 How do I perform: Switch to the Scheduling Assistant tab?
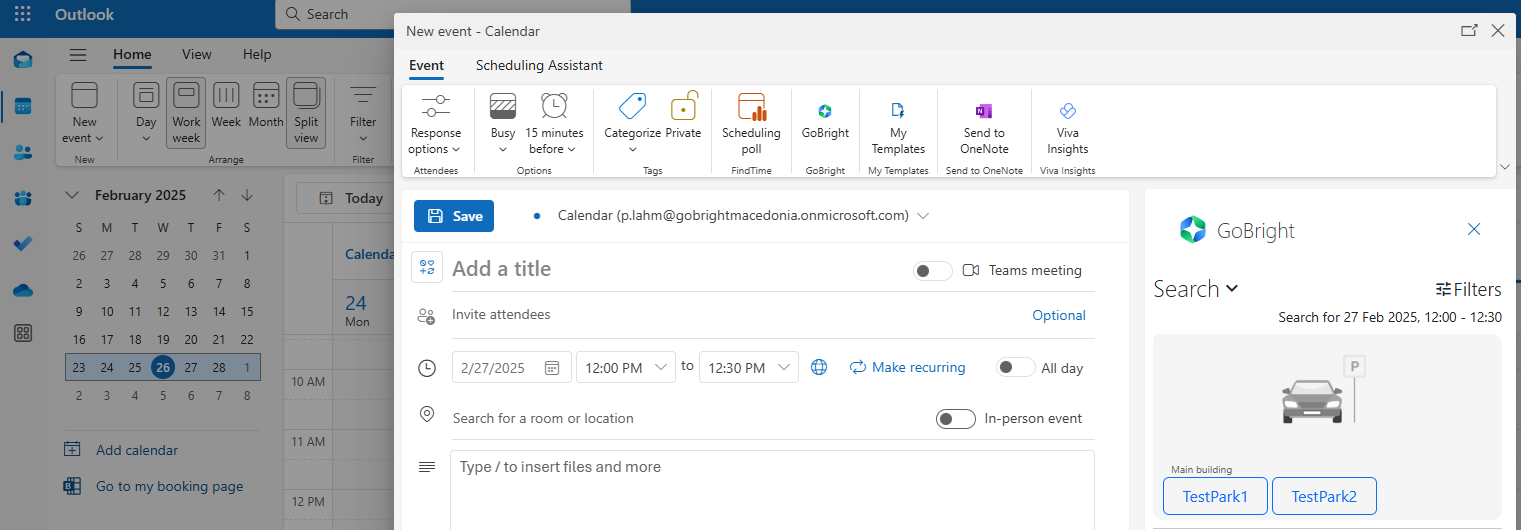click(539, 65)
